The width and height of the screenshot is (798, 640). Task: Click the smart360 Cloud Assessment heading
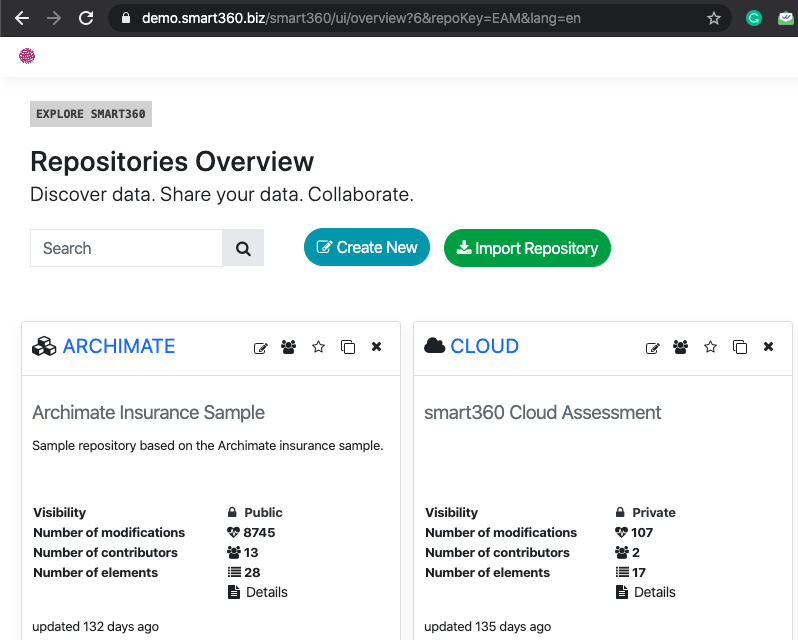pos(543,413)
